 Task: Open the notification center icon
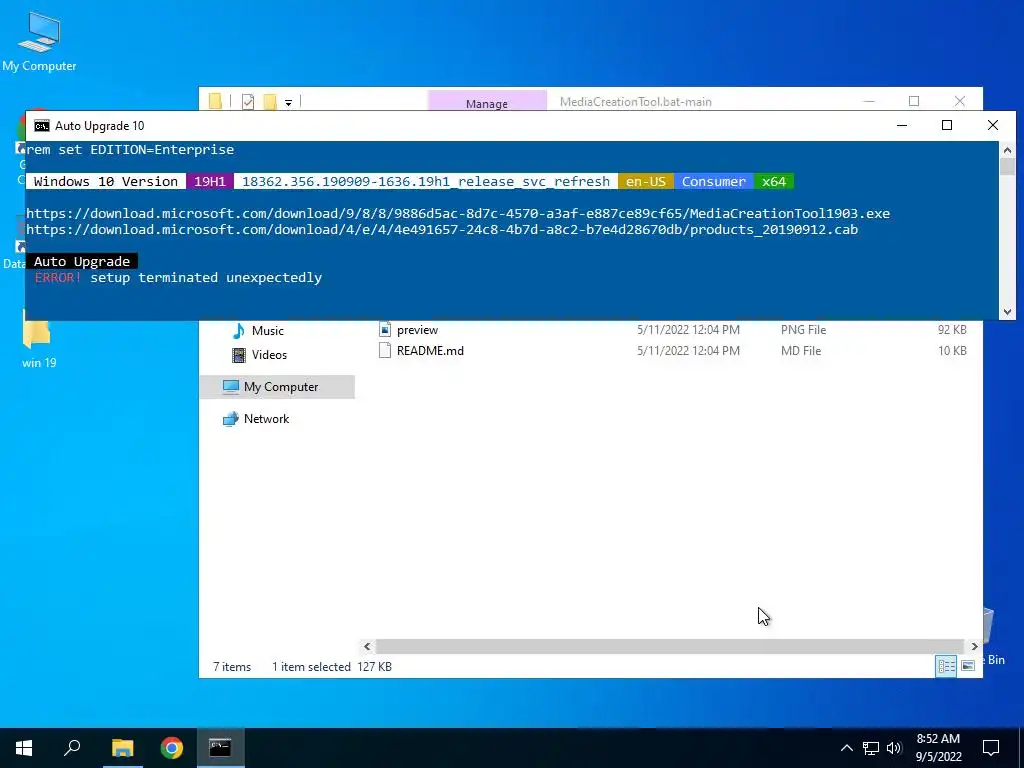coord(991,748)
